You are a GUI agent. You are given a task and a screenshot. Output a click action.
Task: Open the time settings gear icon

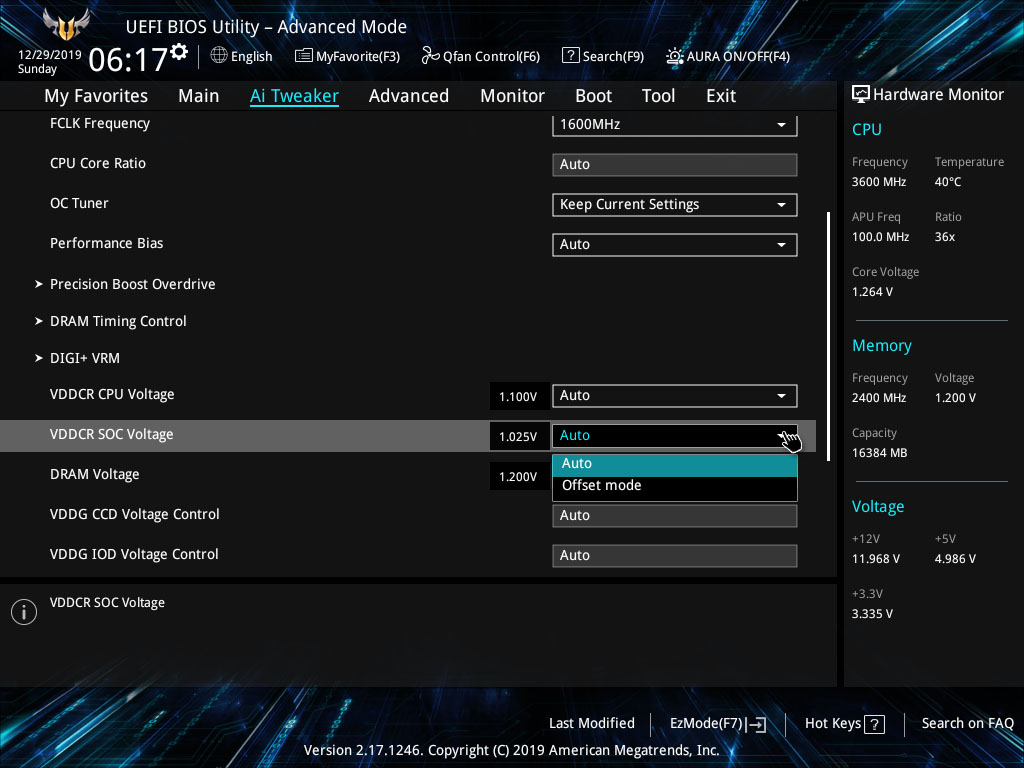coord(179,52)
